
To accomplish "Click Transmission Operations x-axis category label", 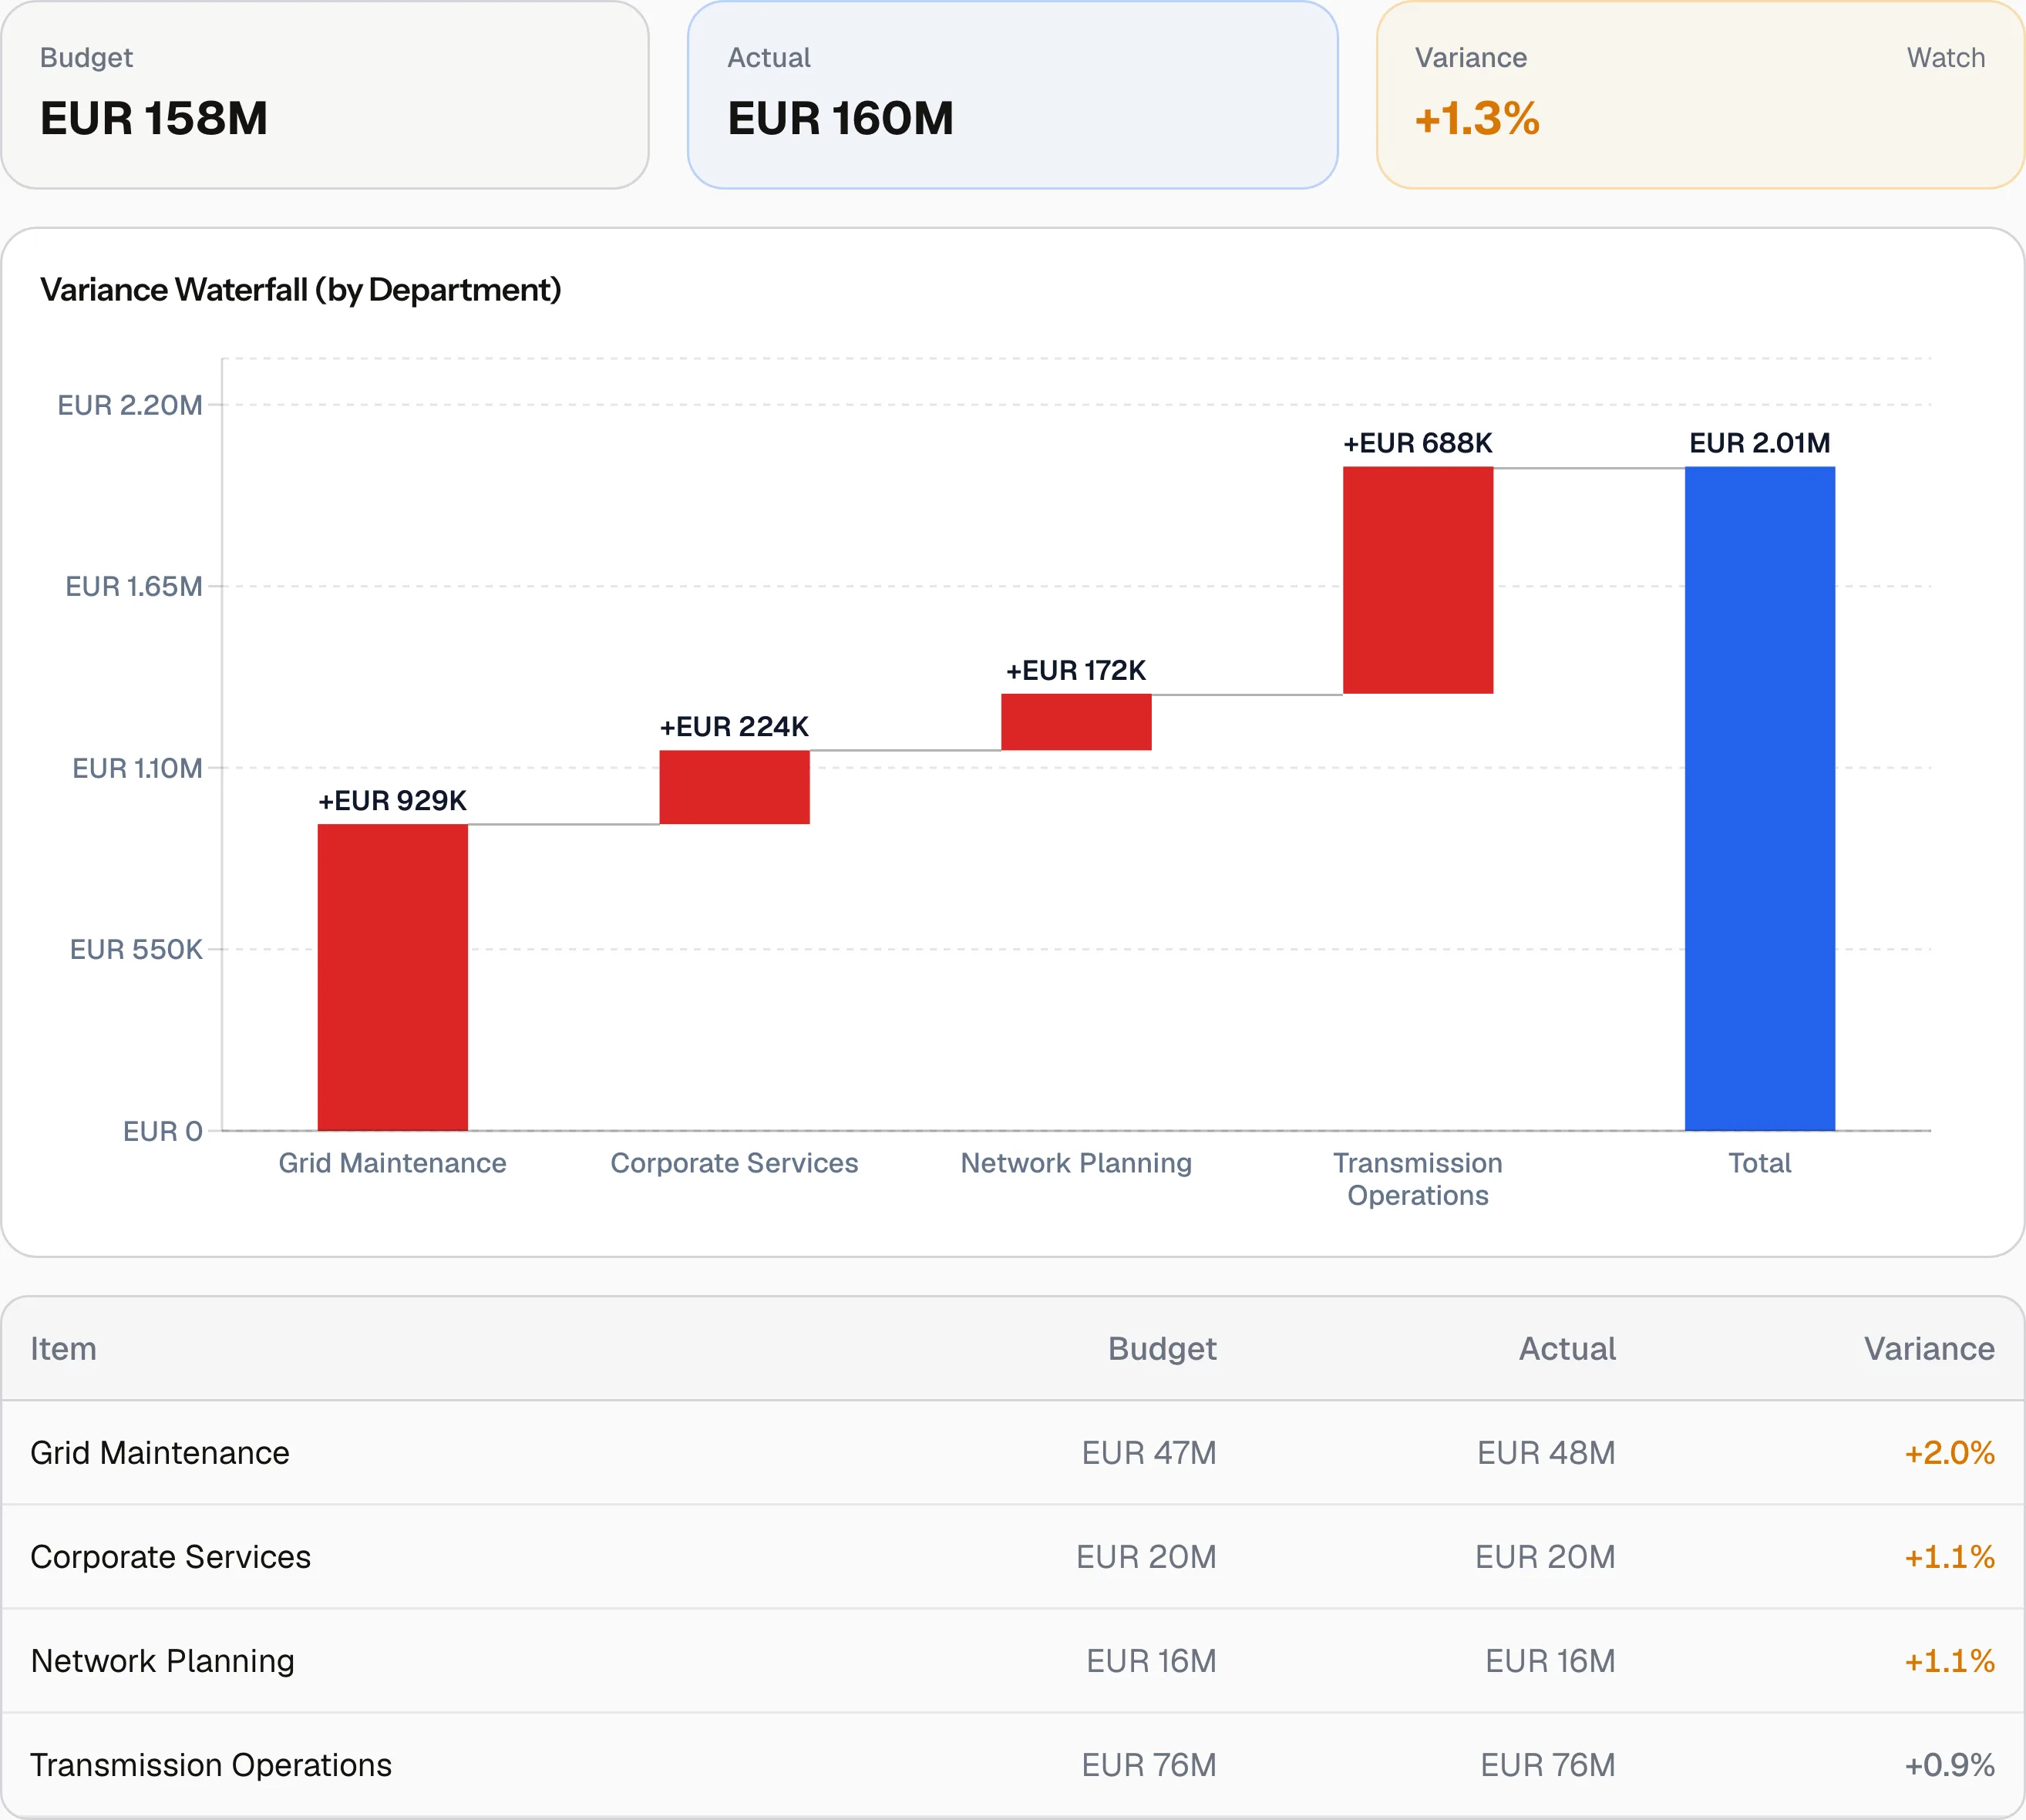I will [x=1418, y=1179].
